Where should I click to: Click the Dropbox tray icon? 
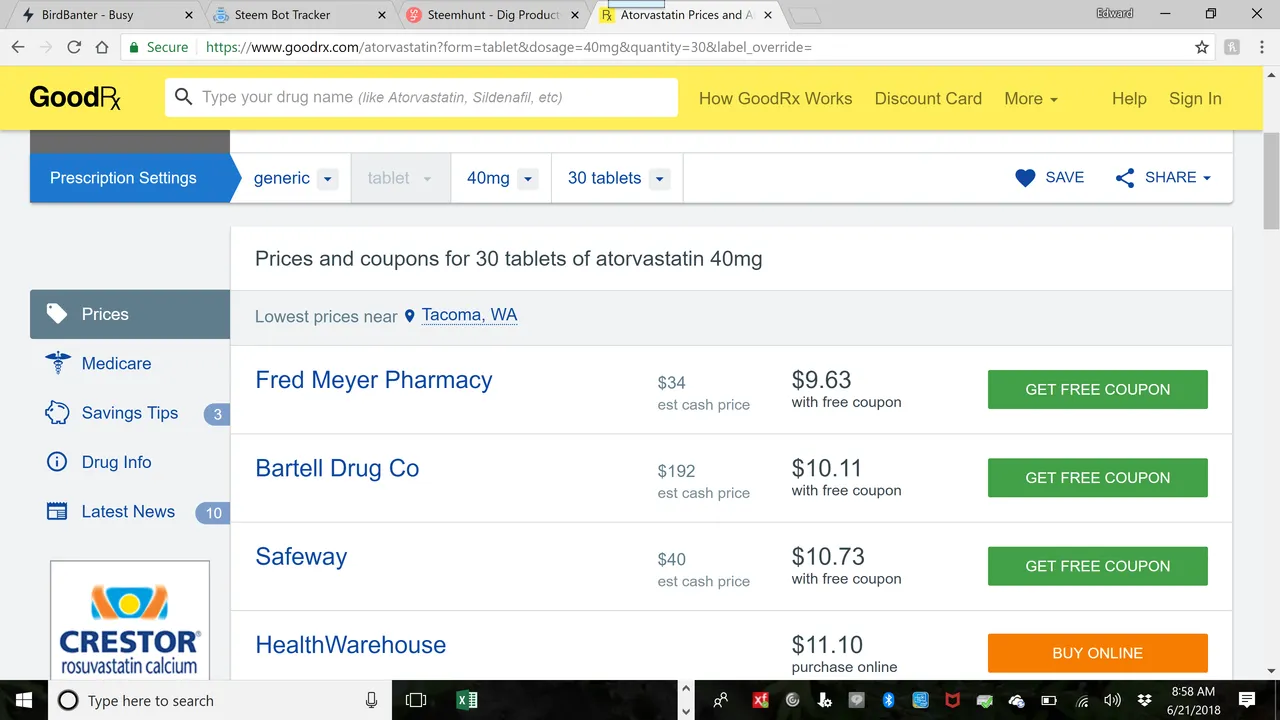[x=1145, y=700]
